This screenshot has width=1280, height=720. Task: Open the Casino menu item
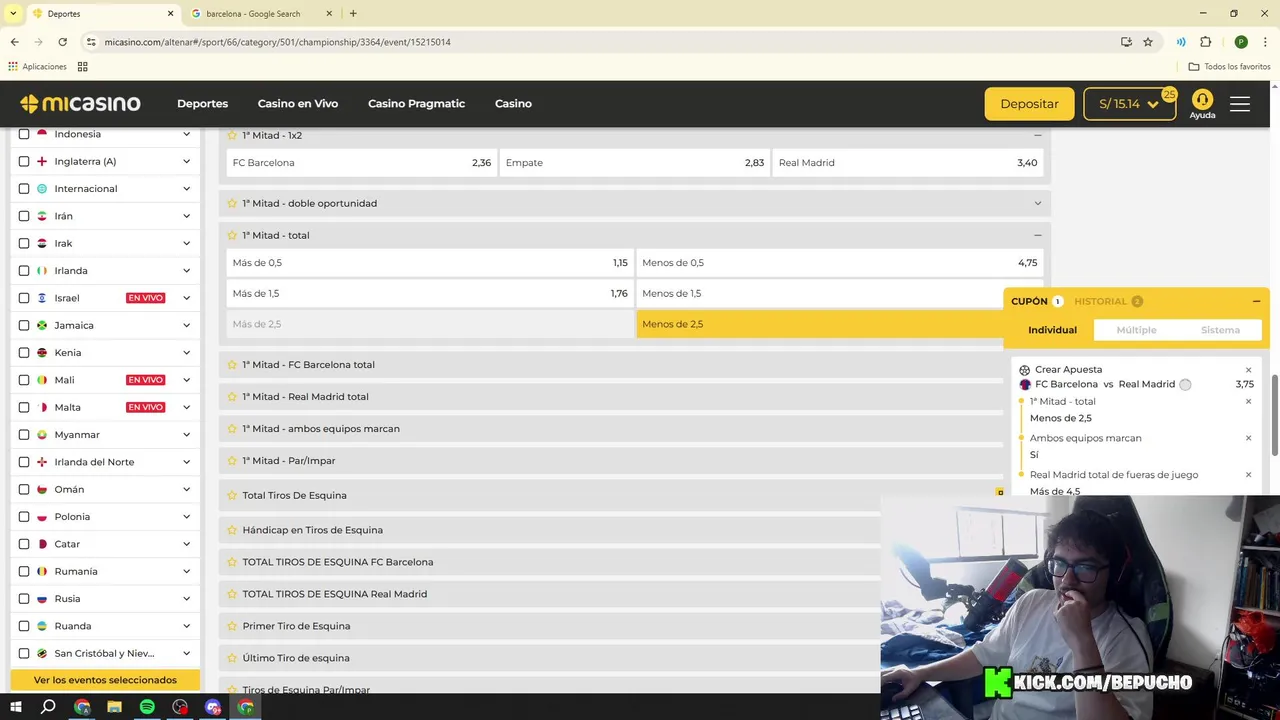[513, 104]
